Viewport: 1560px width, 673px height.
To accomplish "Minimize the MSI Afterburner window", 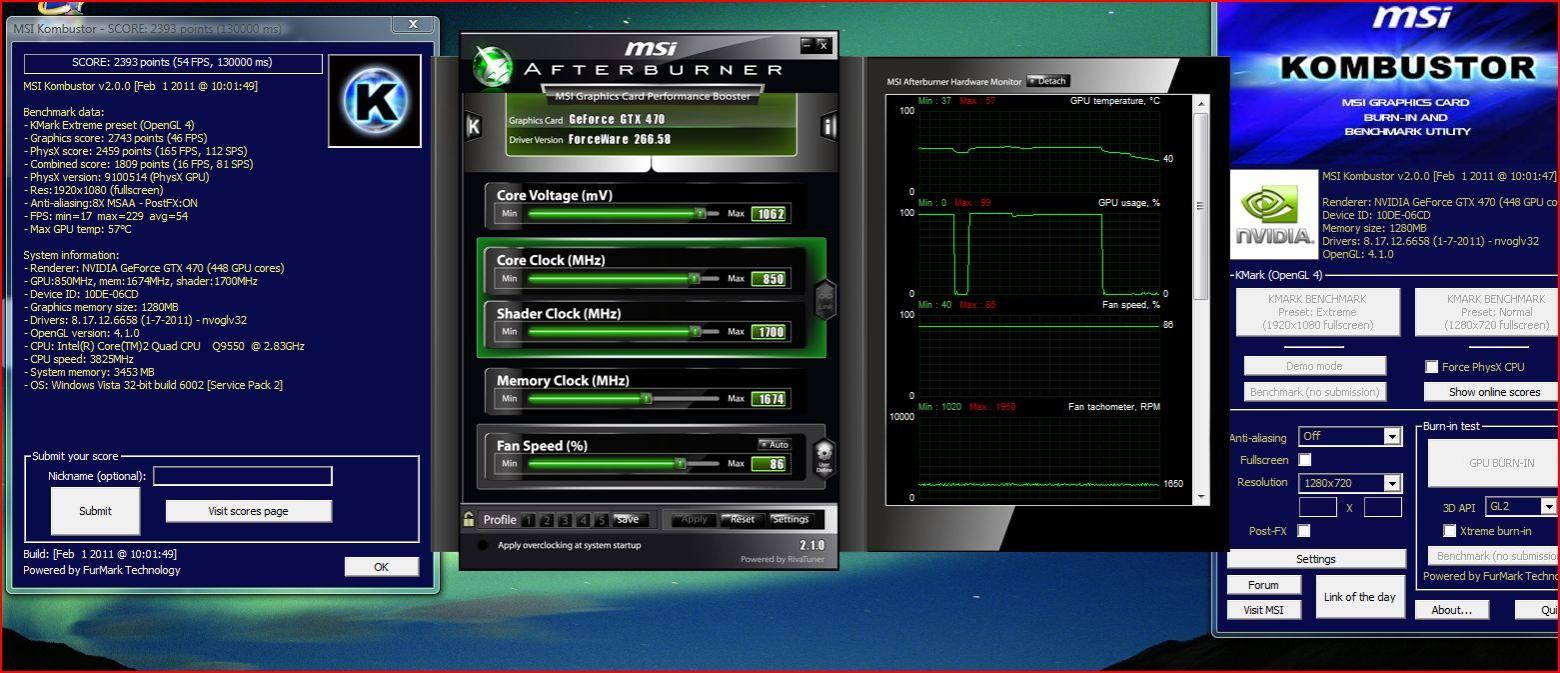I will 807,45.
